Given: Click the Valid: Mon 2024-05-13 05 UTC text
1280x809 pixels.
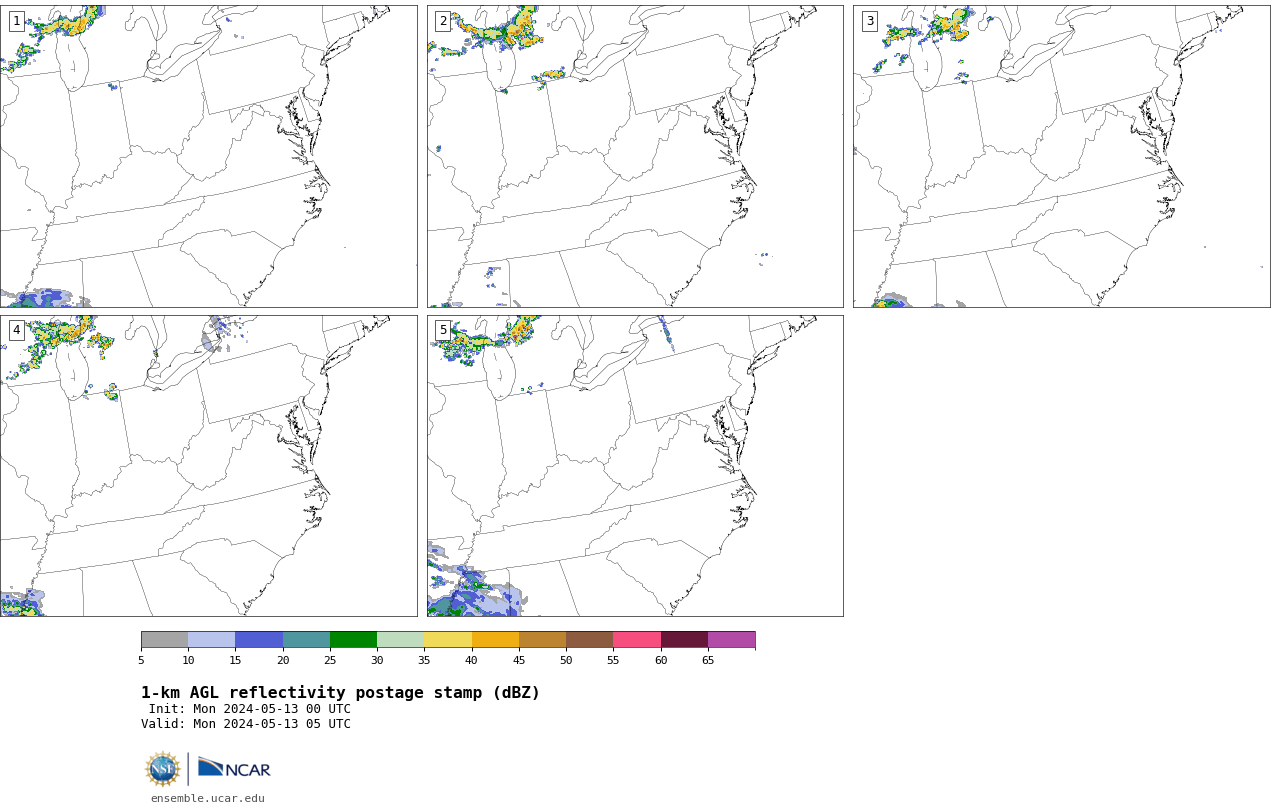Looking at the screenshot, I should 246,724.
